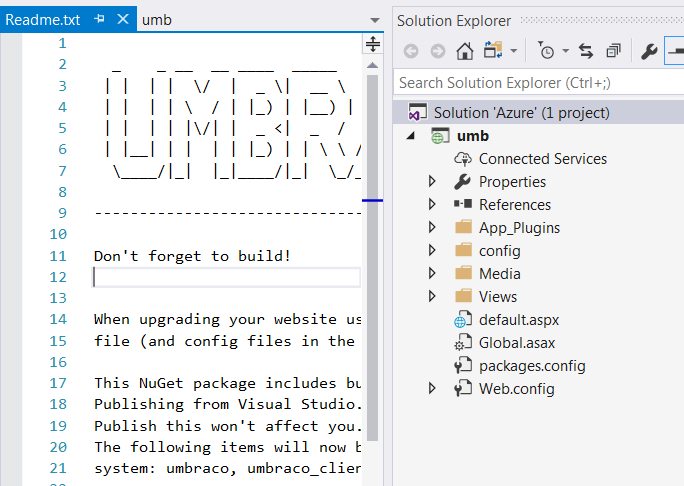The width and height of the screenshot is (684, 486).
Task: Click the Properties wrench icon in tree
Action: (462, 181)
